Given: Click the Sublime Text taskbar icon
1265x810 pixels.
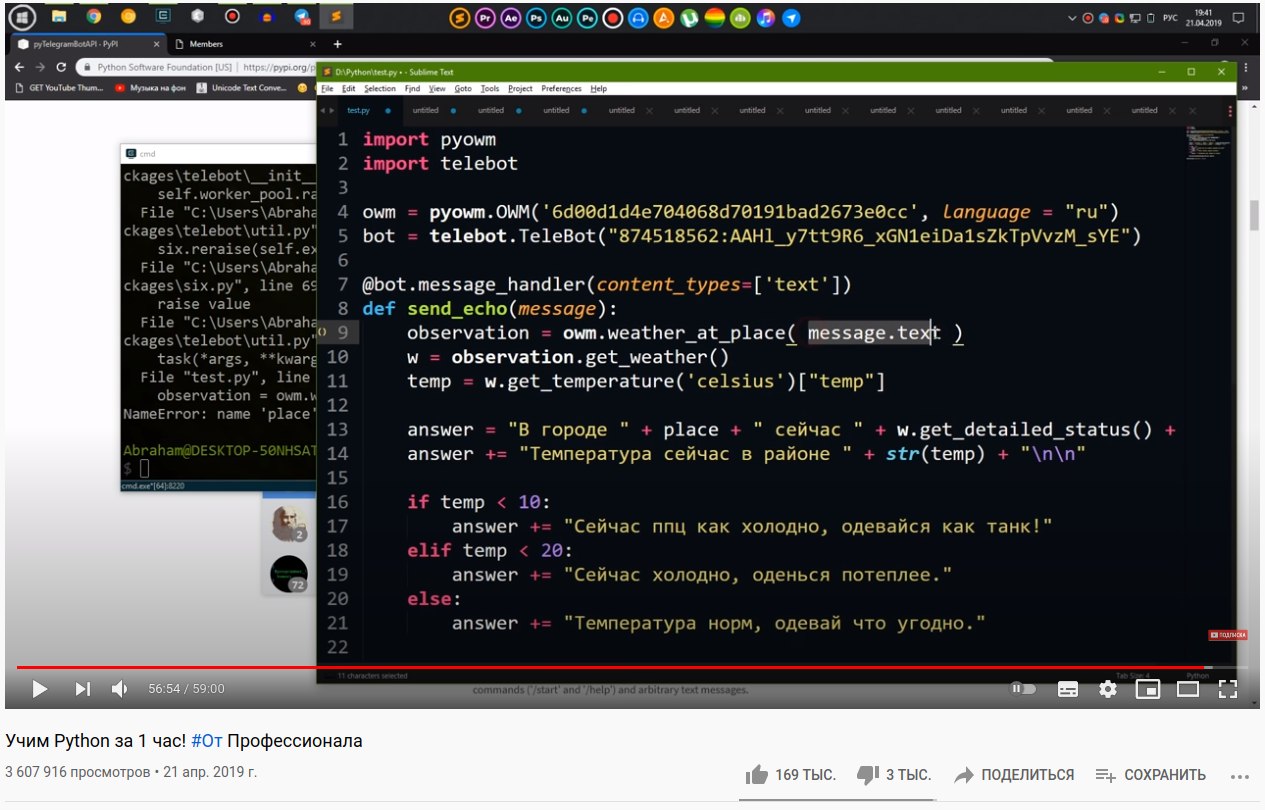Looking at the screenshot, I should coord(338,17).
